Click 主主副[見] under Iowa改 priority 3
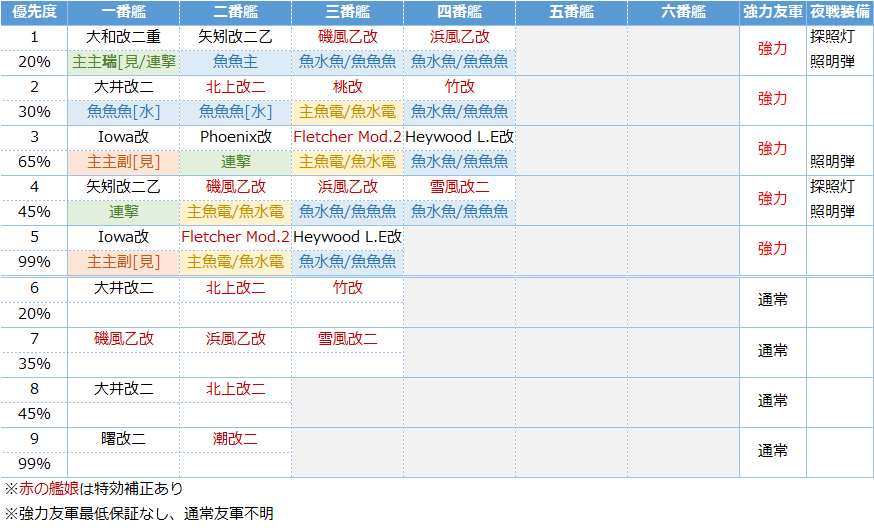 point(123,162)
